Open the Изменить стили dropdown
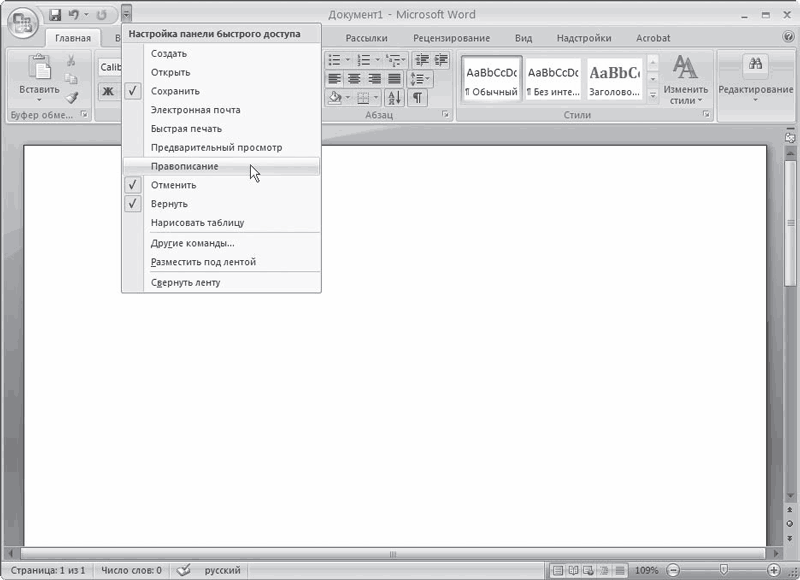 pyautogui.click(x=685, y=79)
